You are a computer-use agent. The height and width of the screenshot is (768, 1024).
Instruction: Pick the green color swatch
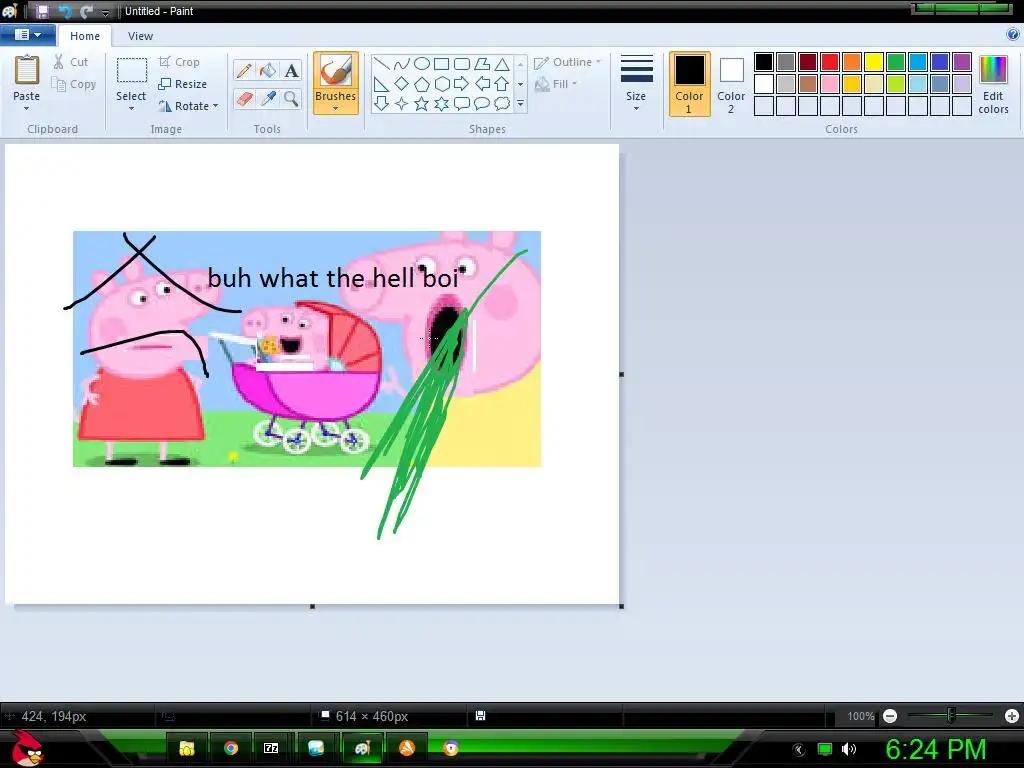pyautogui.click(x=896, y=62)
